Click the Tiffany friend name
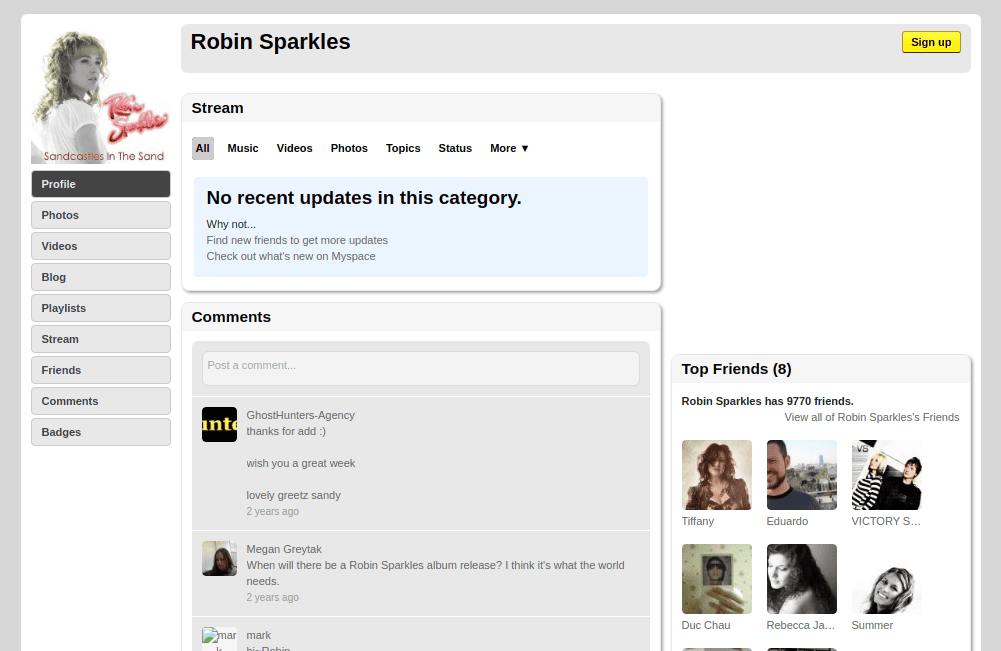1001x651 pixels. coord(697,521)
